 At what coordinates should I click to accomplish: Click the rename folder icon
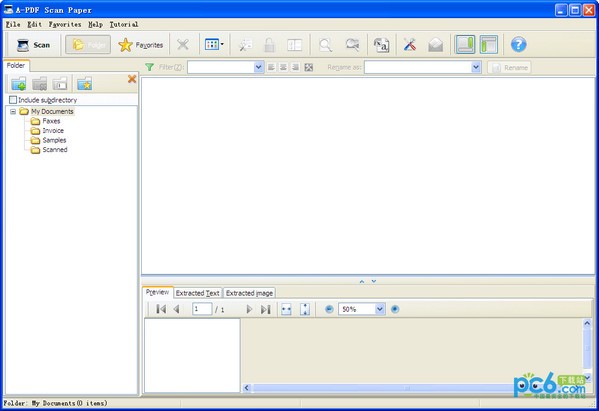[x=60, y=84]
